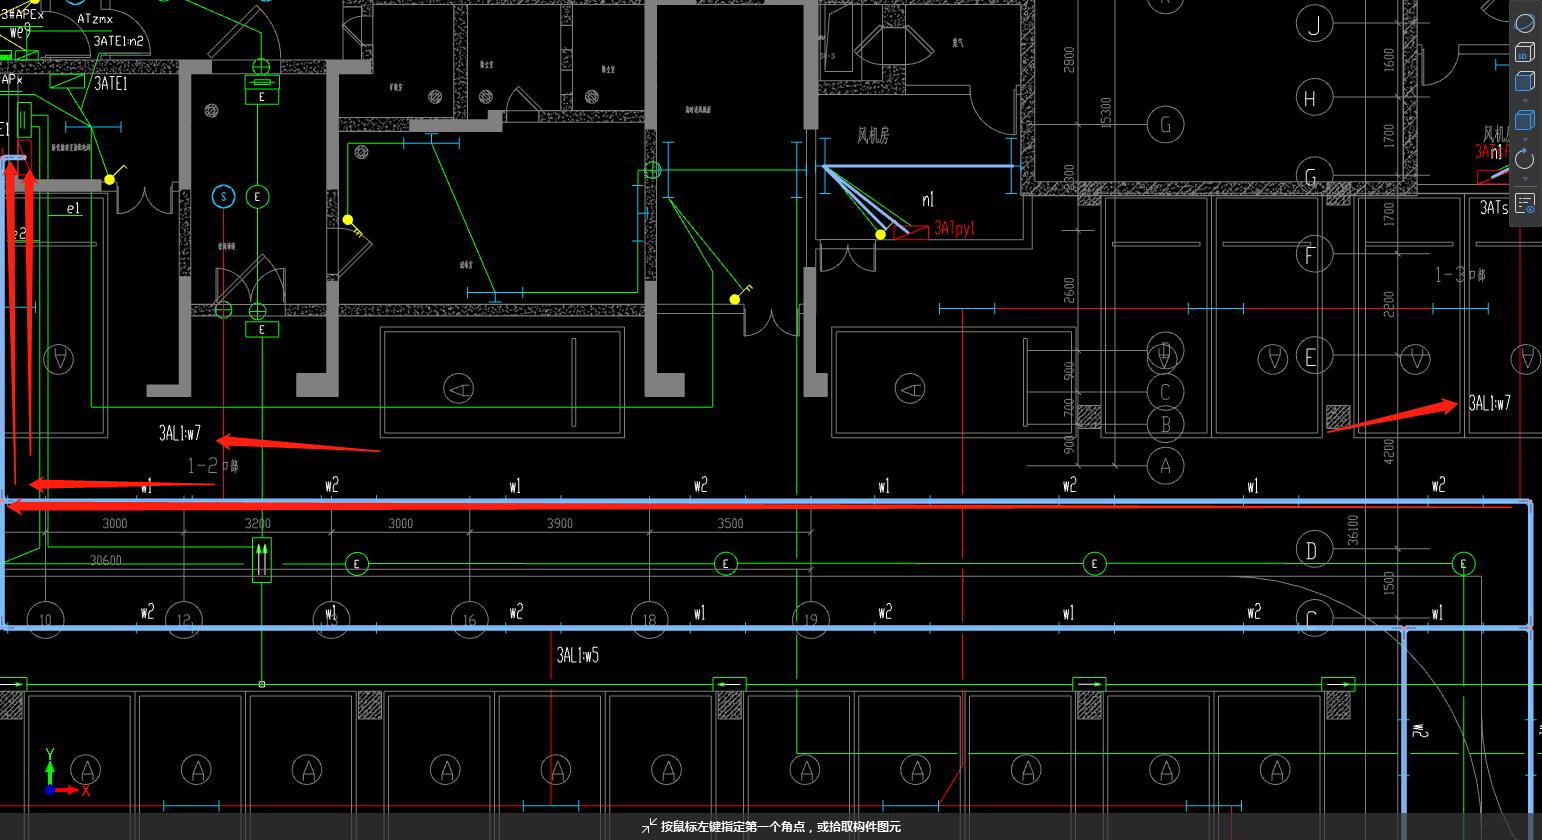Select the vertical '15300' dimension text
Image resolution: width=1542 pixels, height=840 pixels.
point(1106,115)
